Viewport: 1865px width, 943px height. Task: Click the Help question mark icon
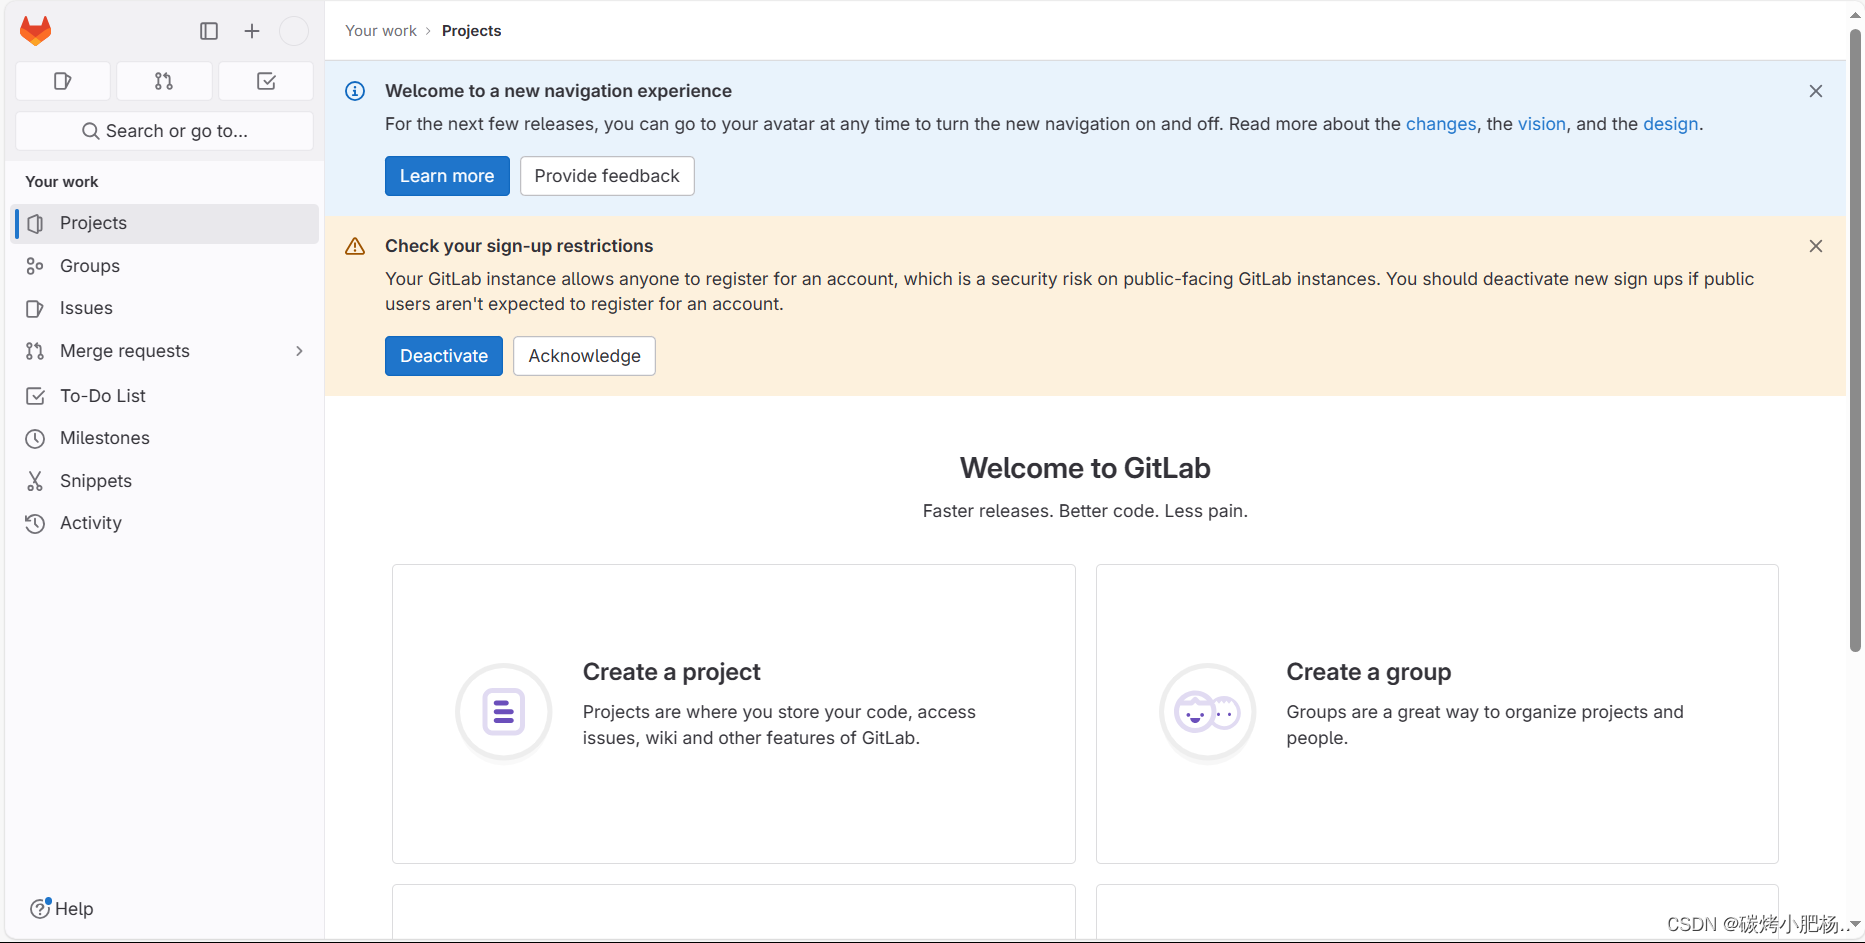pos(40,908)
